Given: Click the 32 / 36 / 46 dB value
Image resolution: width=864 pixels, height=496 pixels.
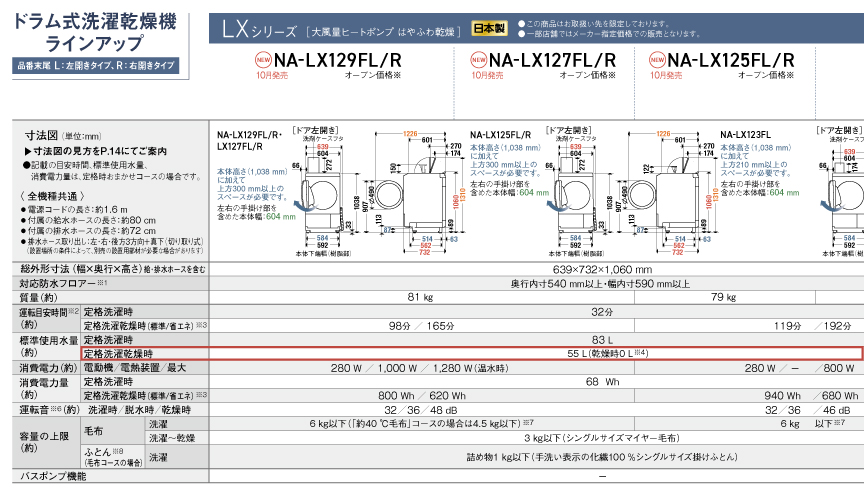Looking at the screenshot, I should click(x=808, y=411).
